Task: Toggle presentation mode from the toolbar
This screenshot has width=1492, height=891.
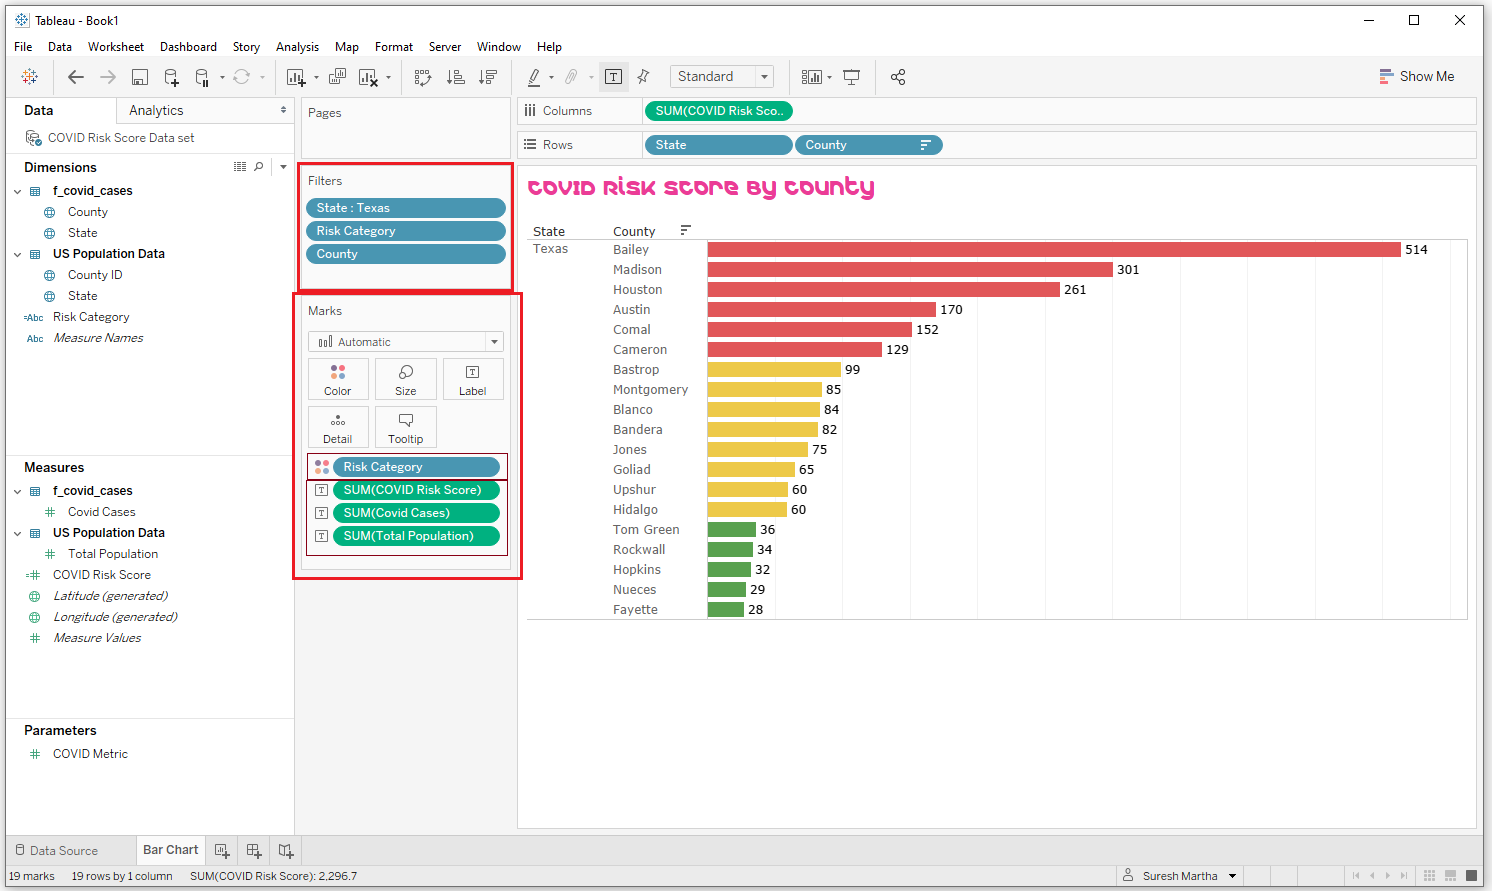Action: pyautogui.click(x=851, y=76)
